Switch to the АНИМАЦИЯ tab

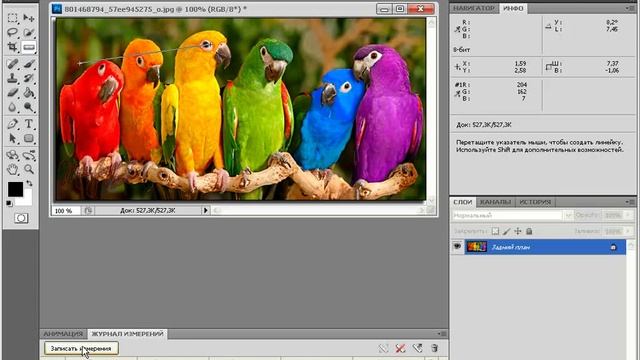(x=63, y=333)
